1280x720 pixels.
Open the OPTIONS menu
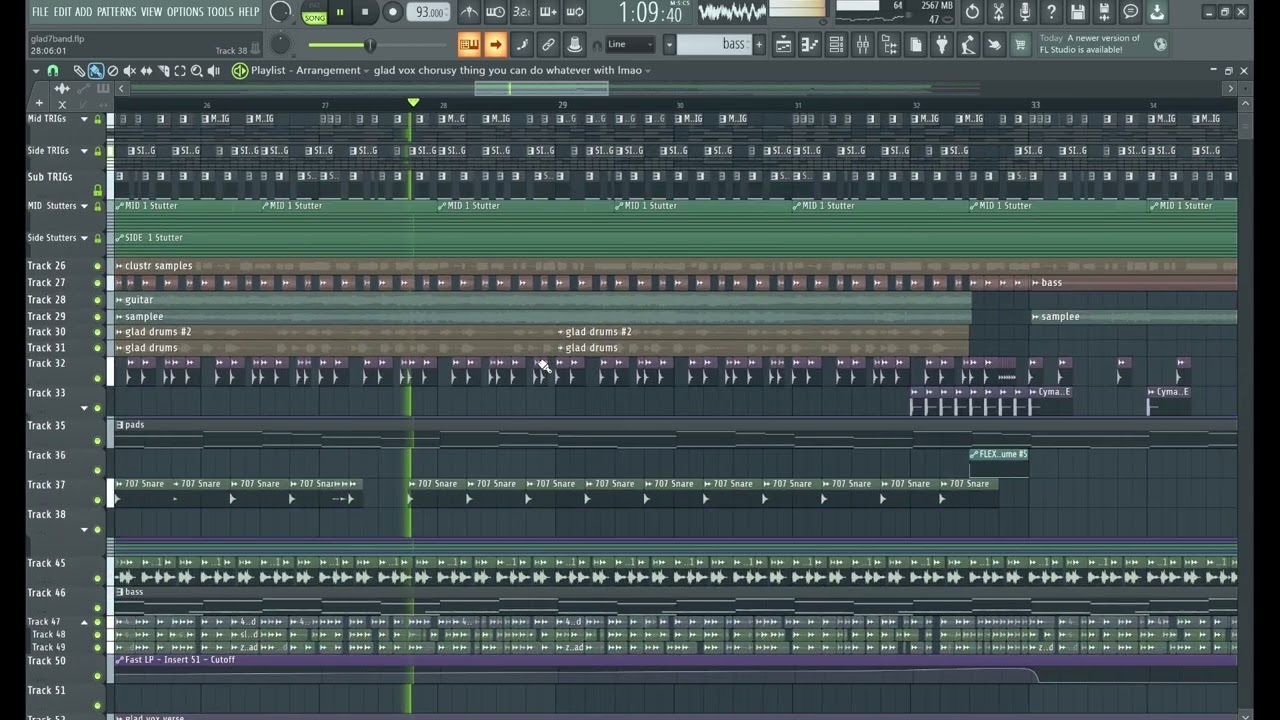coord(185,12)
